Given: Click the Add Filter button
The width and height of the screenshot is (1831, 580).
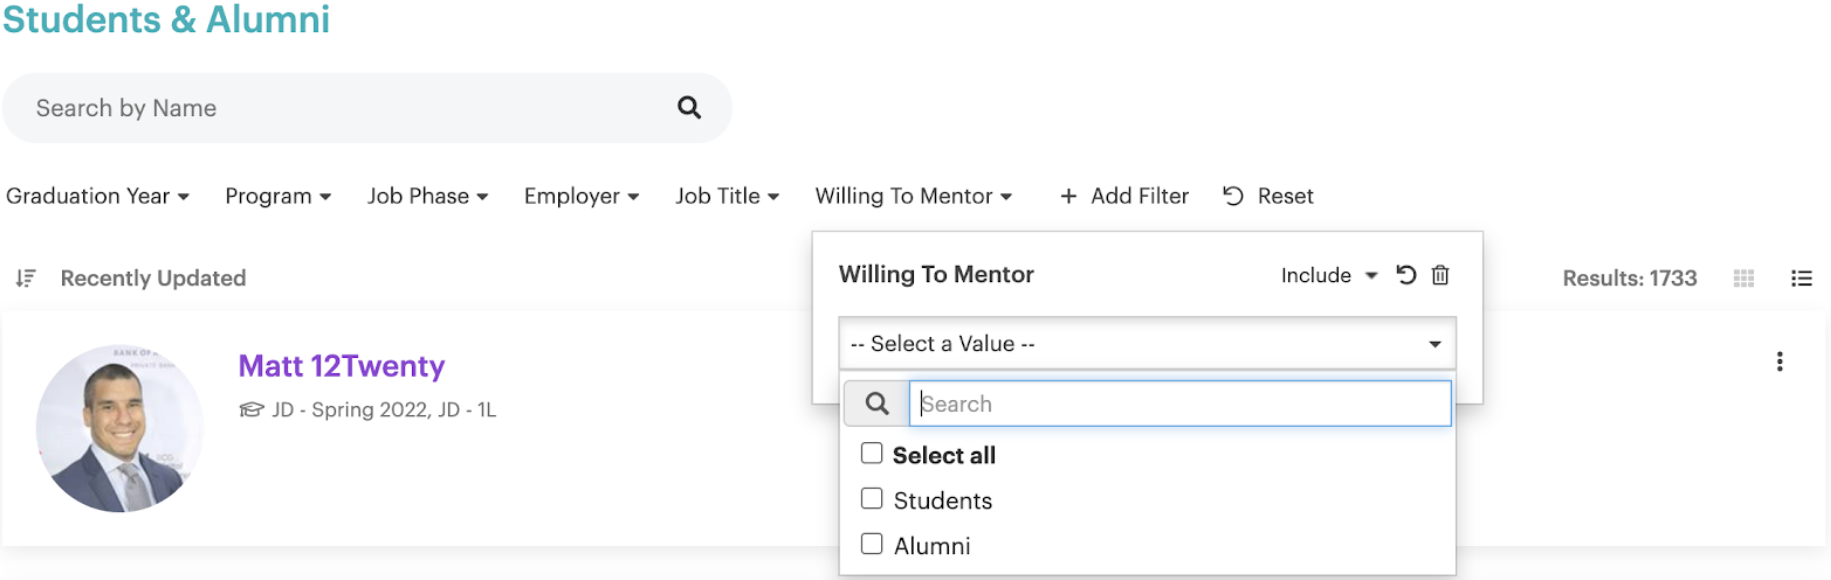Looking at the screenshot, I should (1124, 196).
